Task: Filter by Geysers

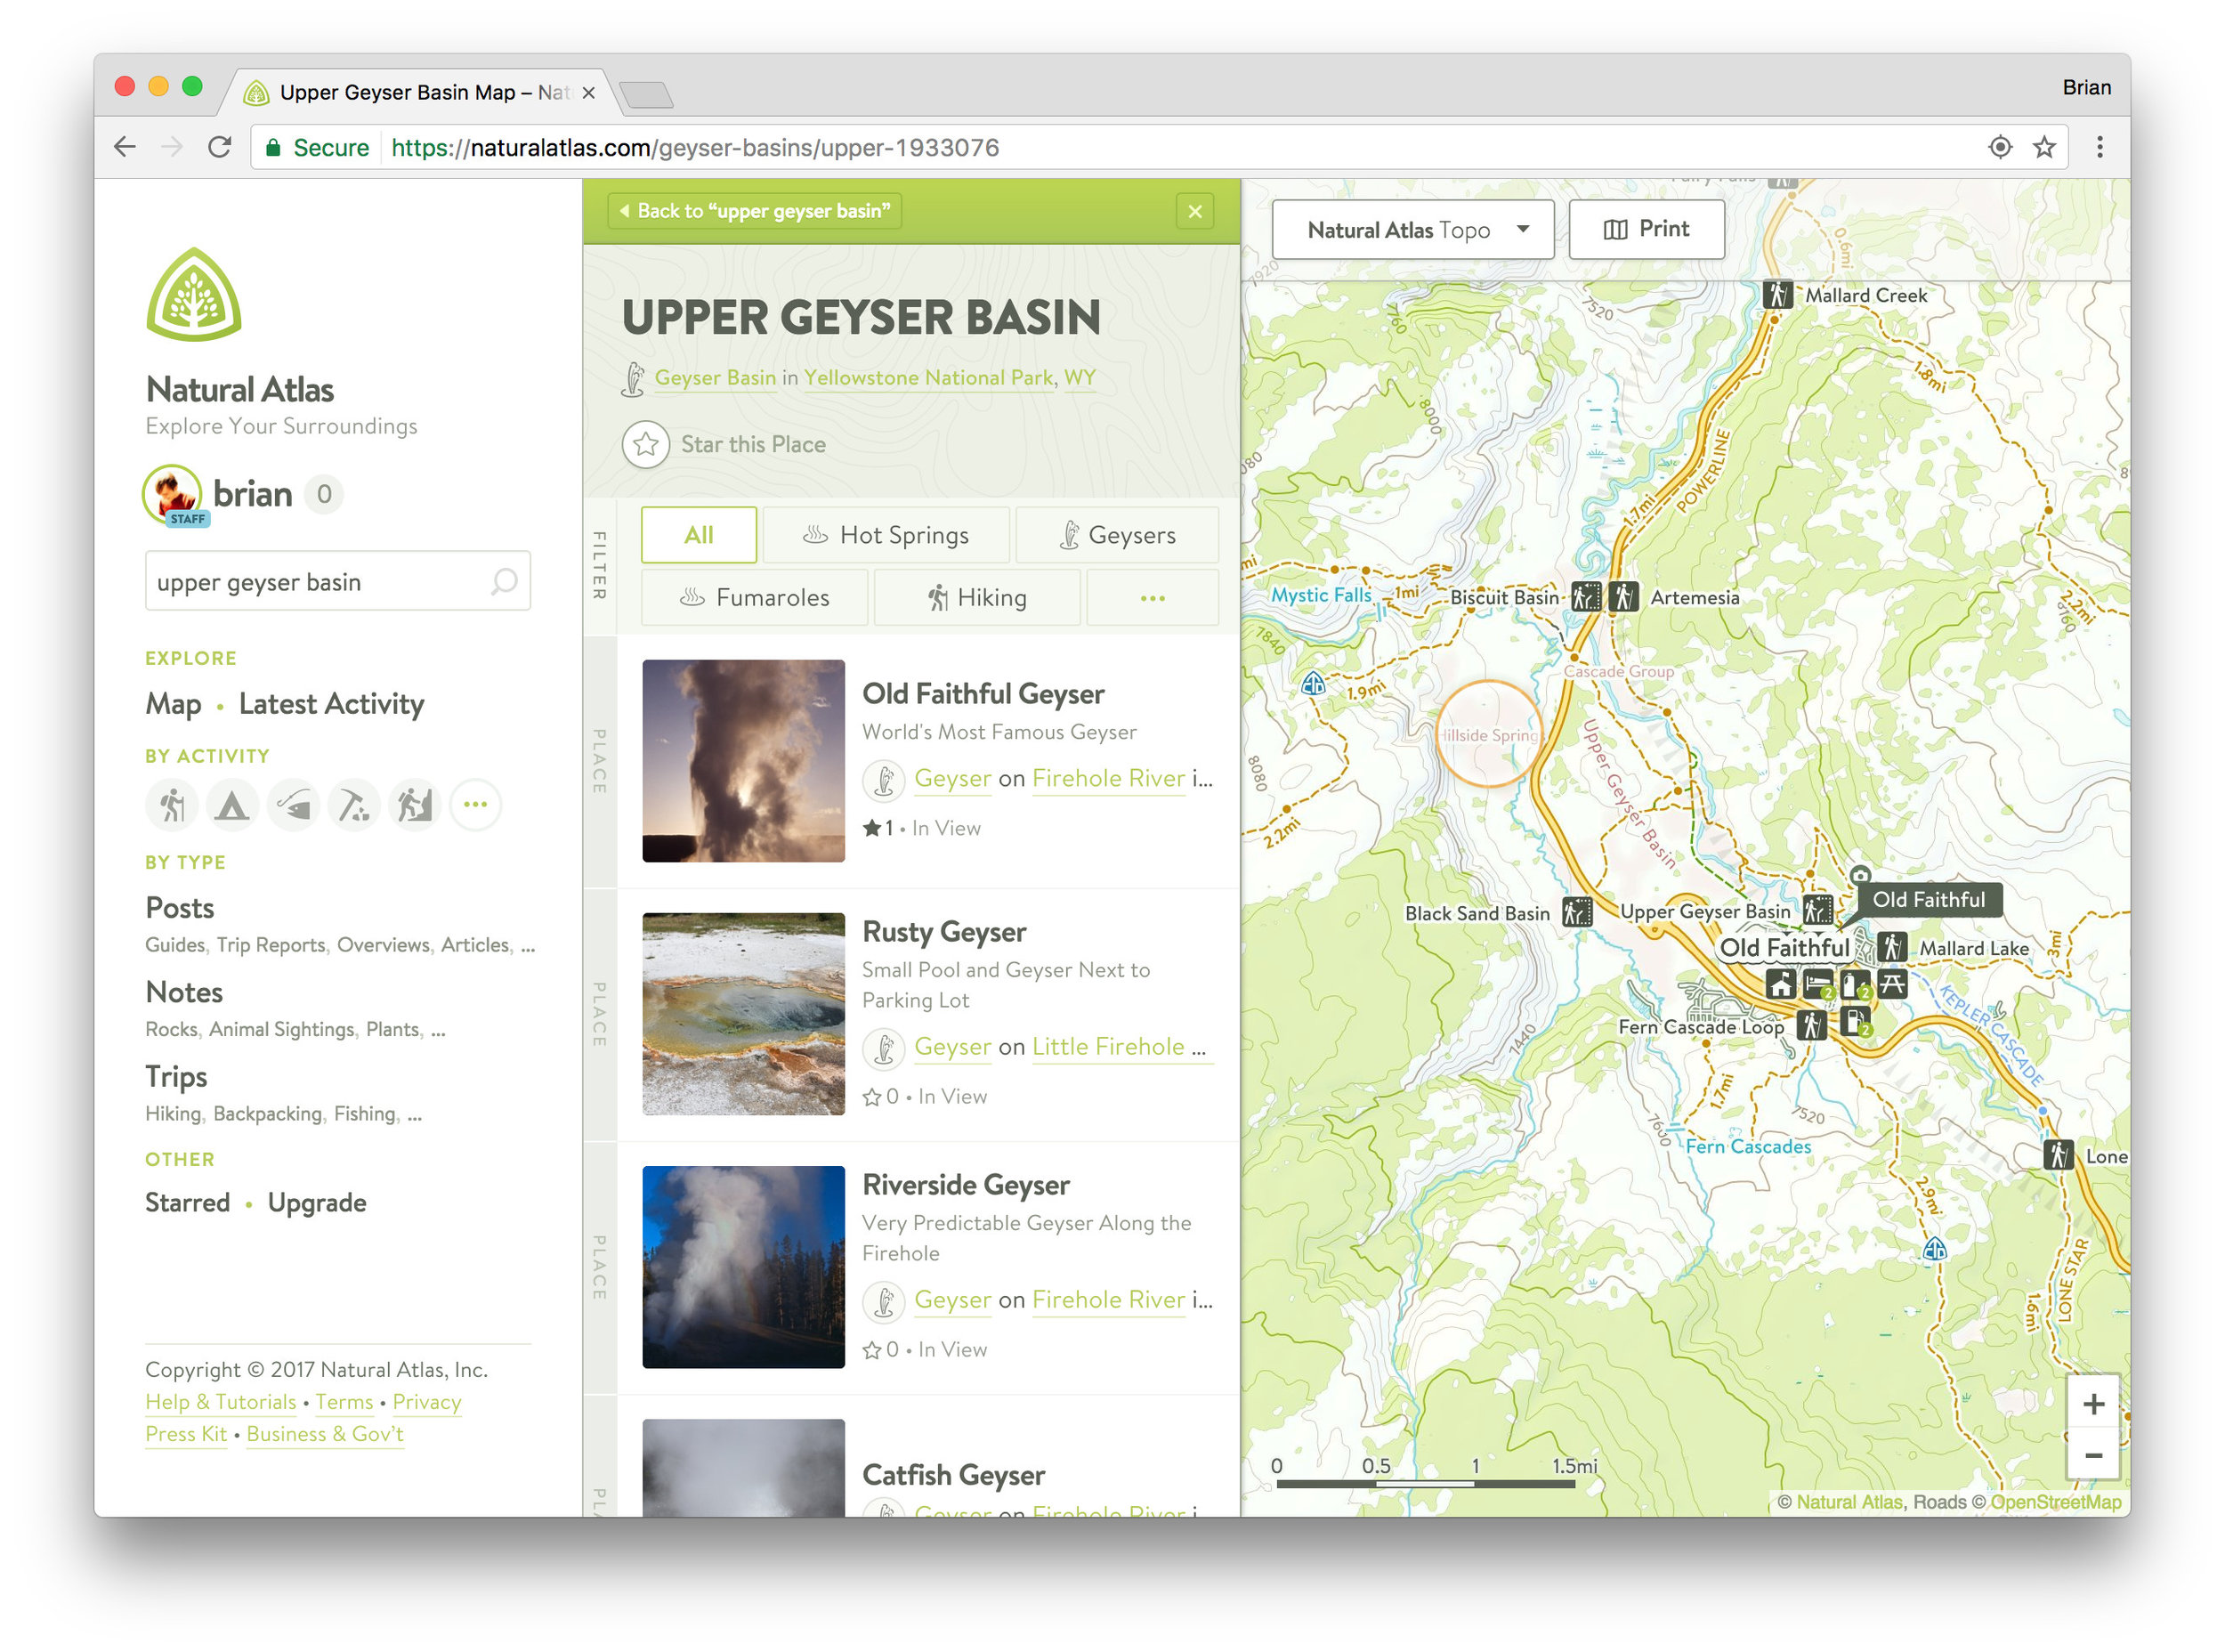Action: [1118, 536]
